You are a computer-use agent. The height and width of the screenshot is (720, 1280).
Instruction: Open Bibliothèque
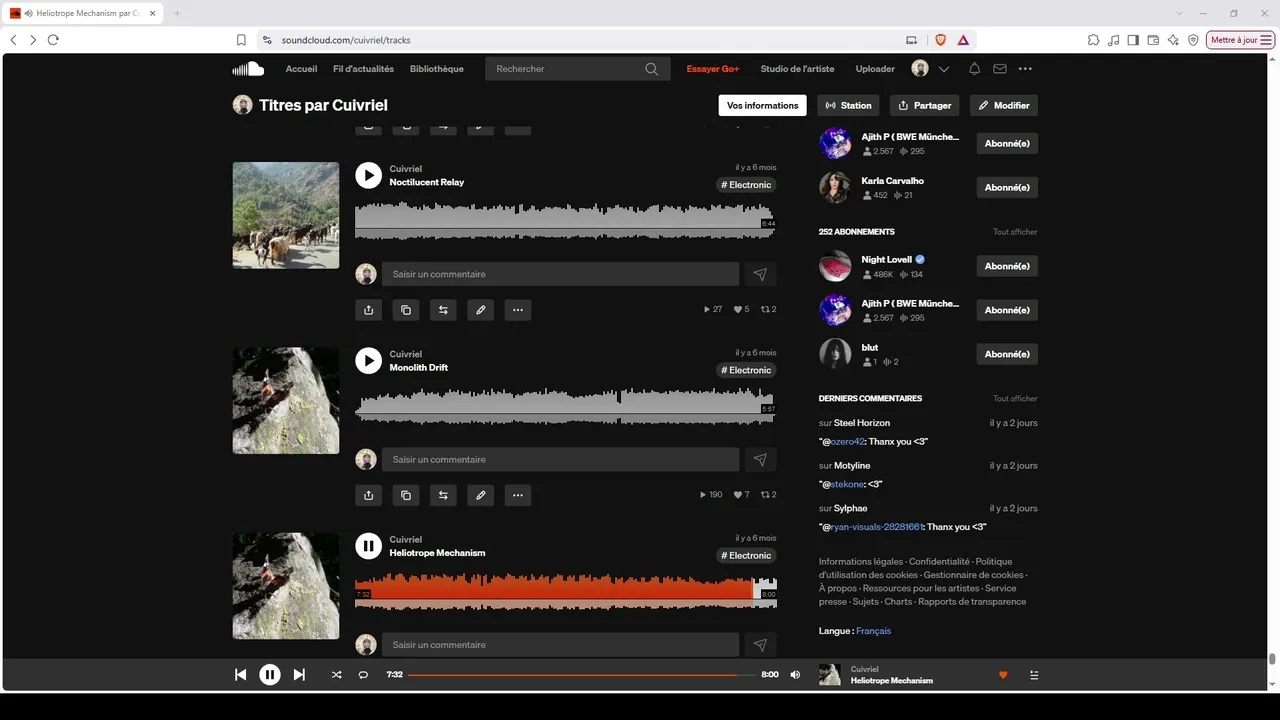point(437,69)
